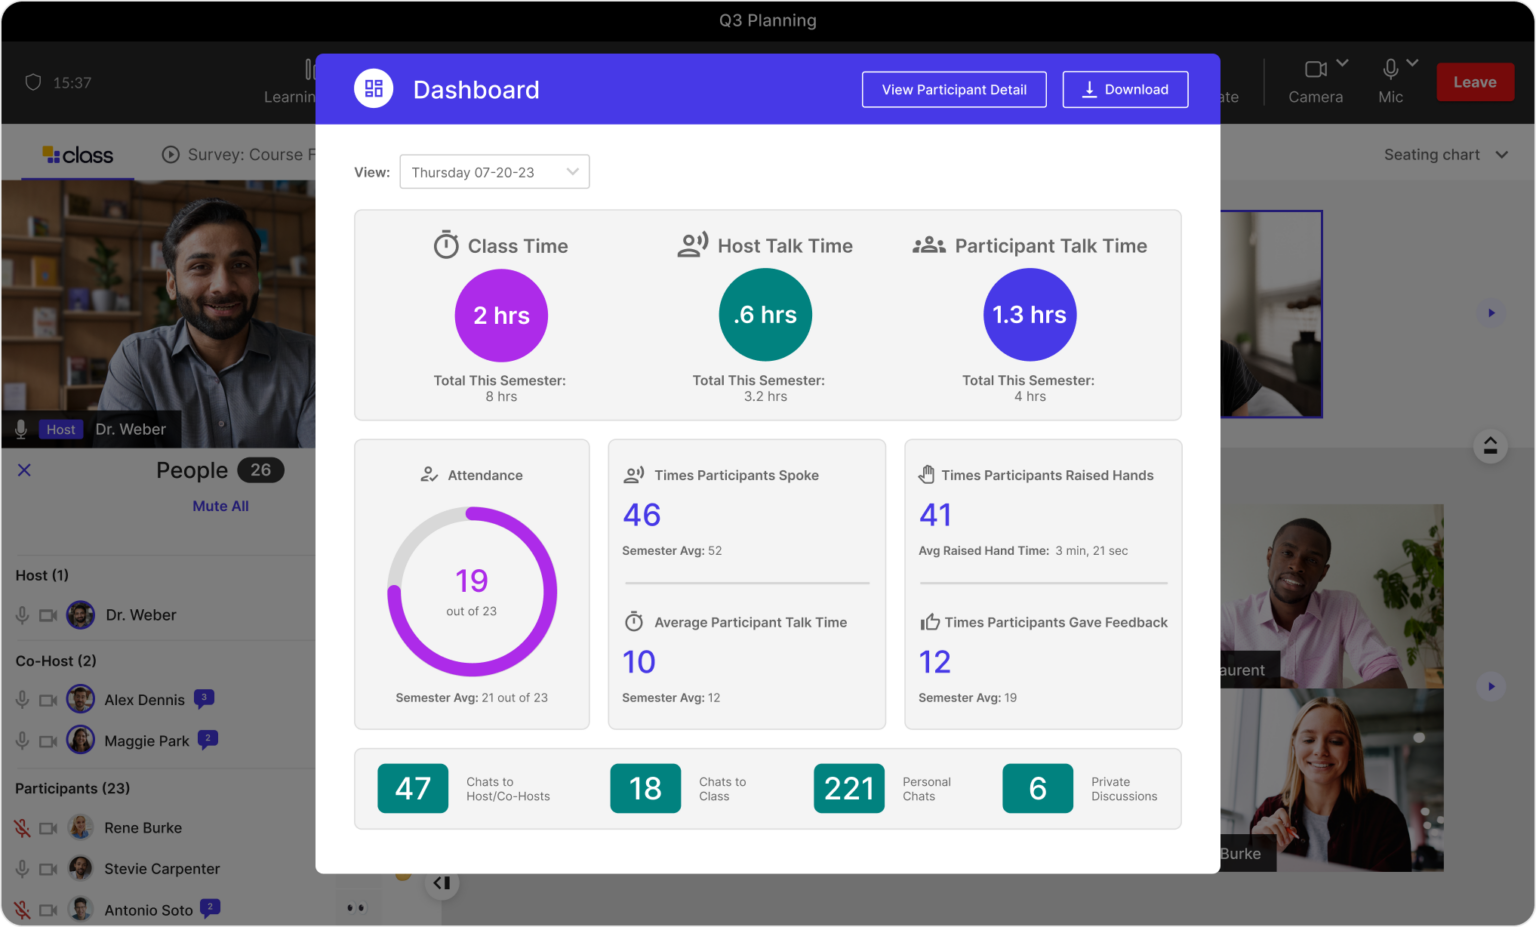Click the Attendance person-check icon

tap(429, 474)
